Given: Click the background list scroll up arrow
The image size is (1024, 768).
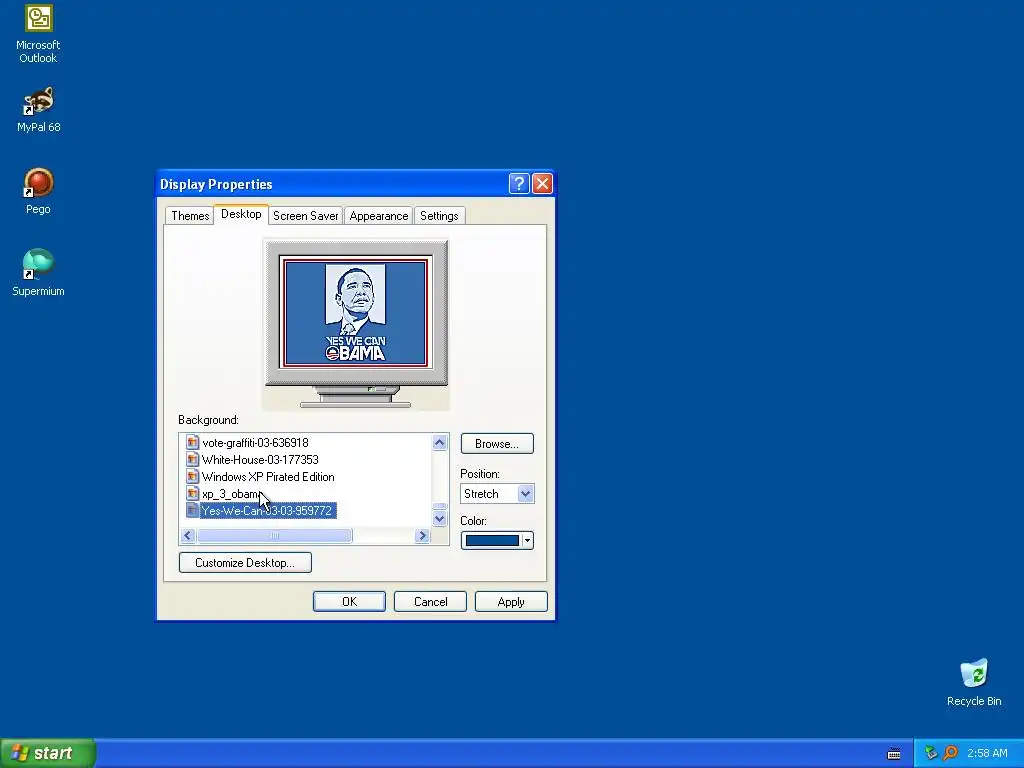Looking at the screenshot, I should click(440, 443).
